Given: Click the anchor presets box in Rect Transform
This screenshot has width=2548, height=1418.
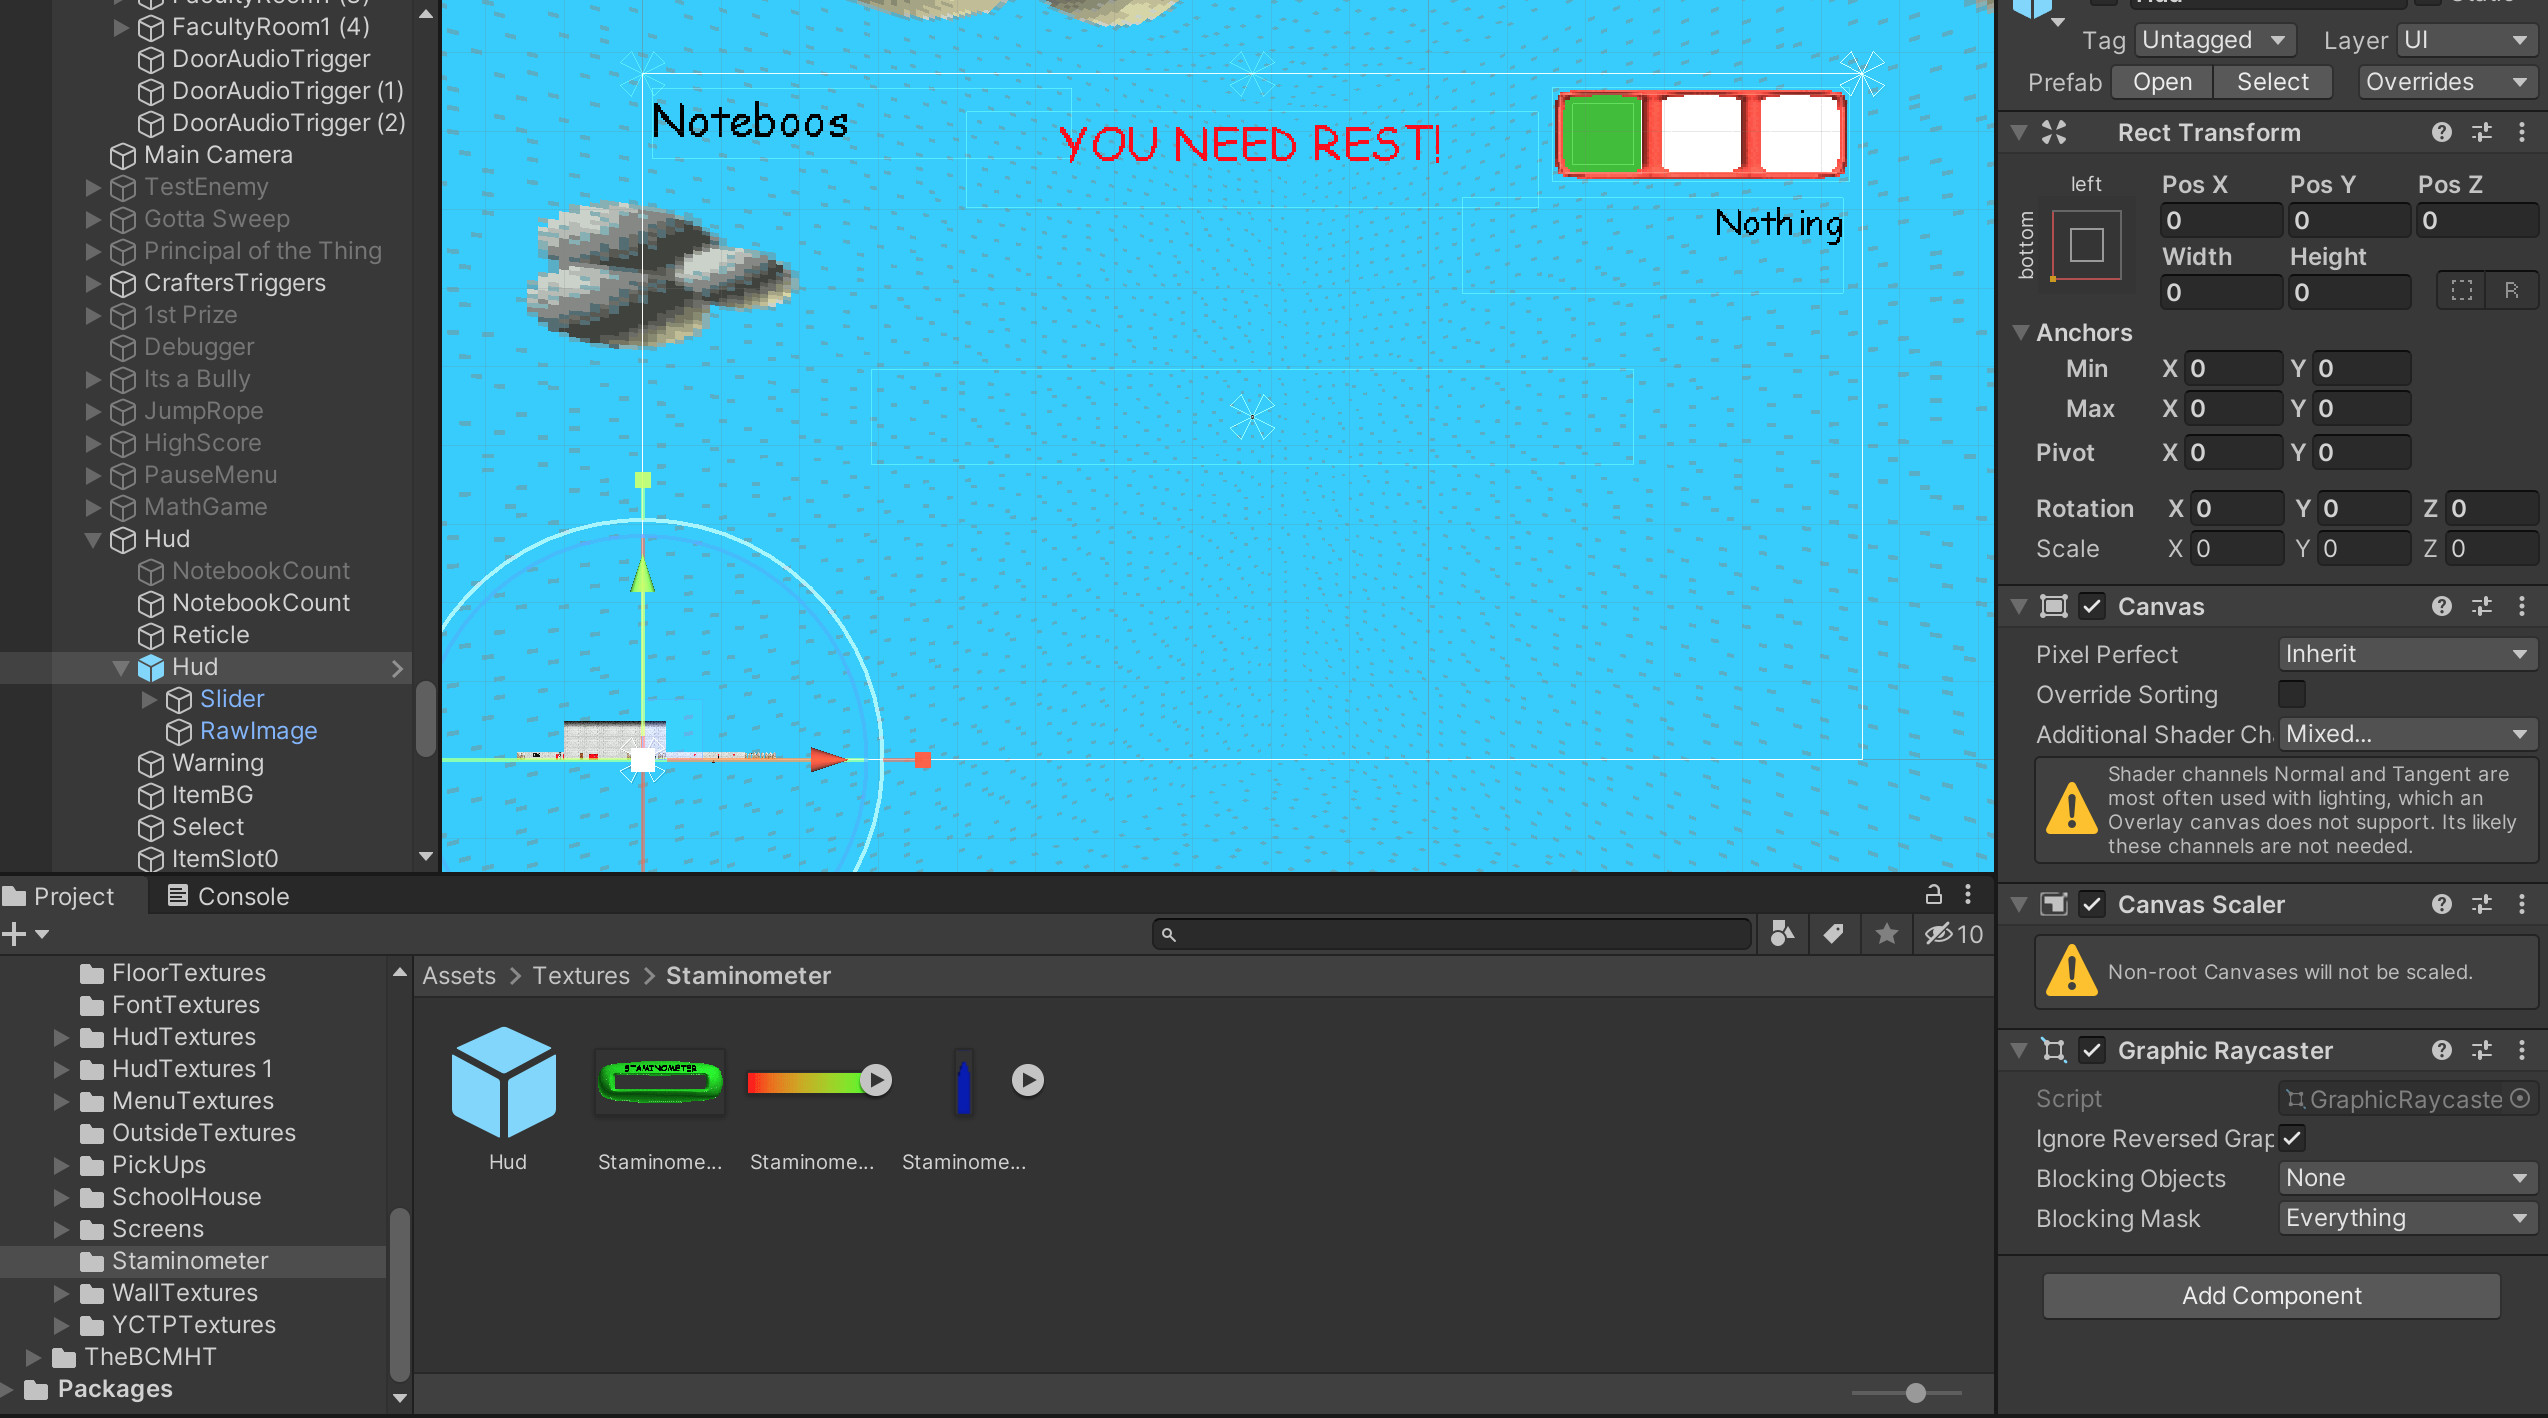Looking at the screenshot, I should point(2087,245).
